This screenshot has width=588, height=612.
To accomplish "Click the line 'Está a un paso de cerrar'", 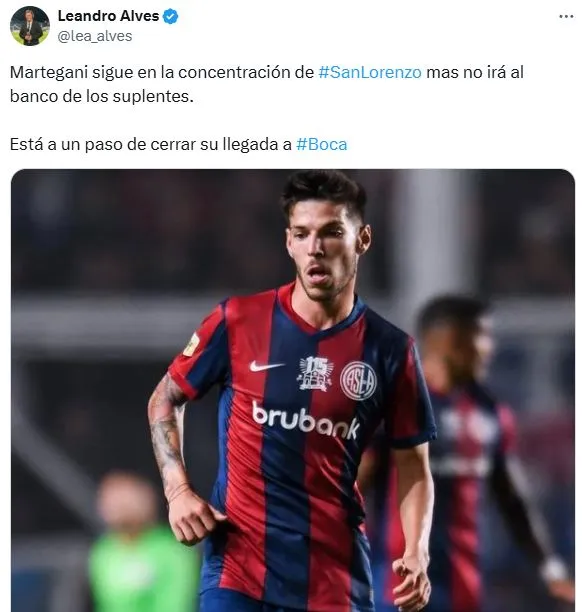I will pos(178,144).
